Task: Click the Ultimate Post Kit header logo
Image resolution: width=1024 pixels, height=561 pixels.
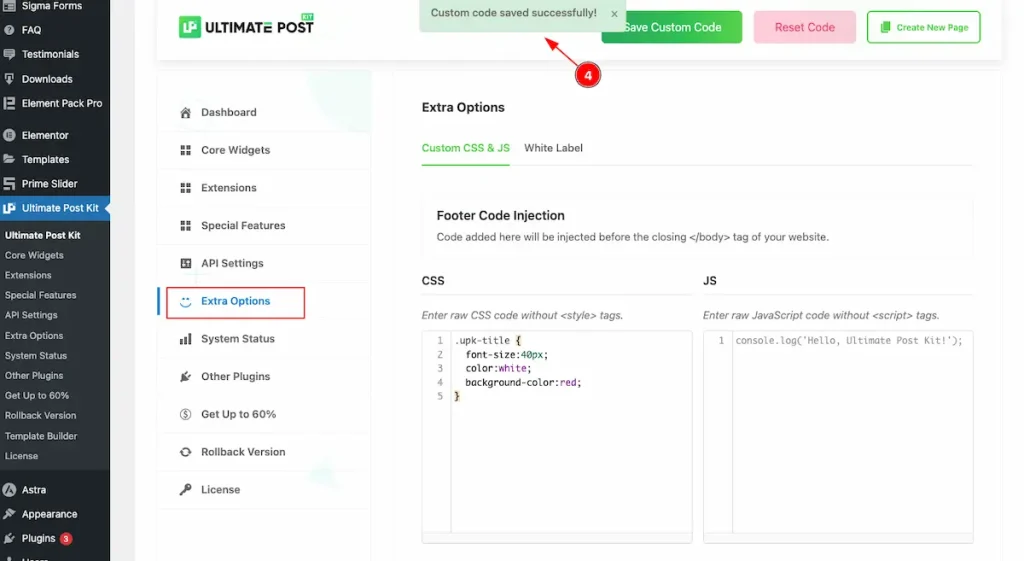Action: click(246, 27)
